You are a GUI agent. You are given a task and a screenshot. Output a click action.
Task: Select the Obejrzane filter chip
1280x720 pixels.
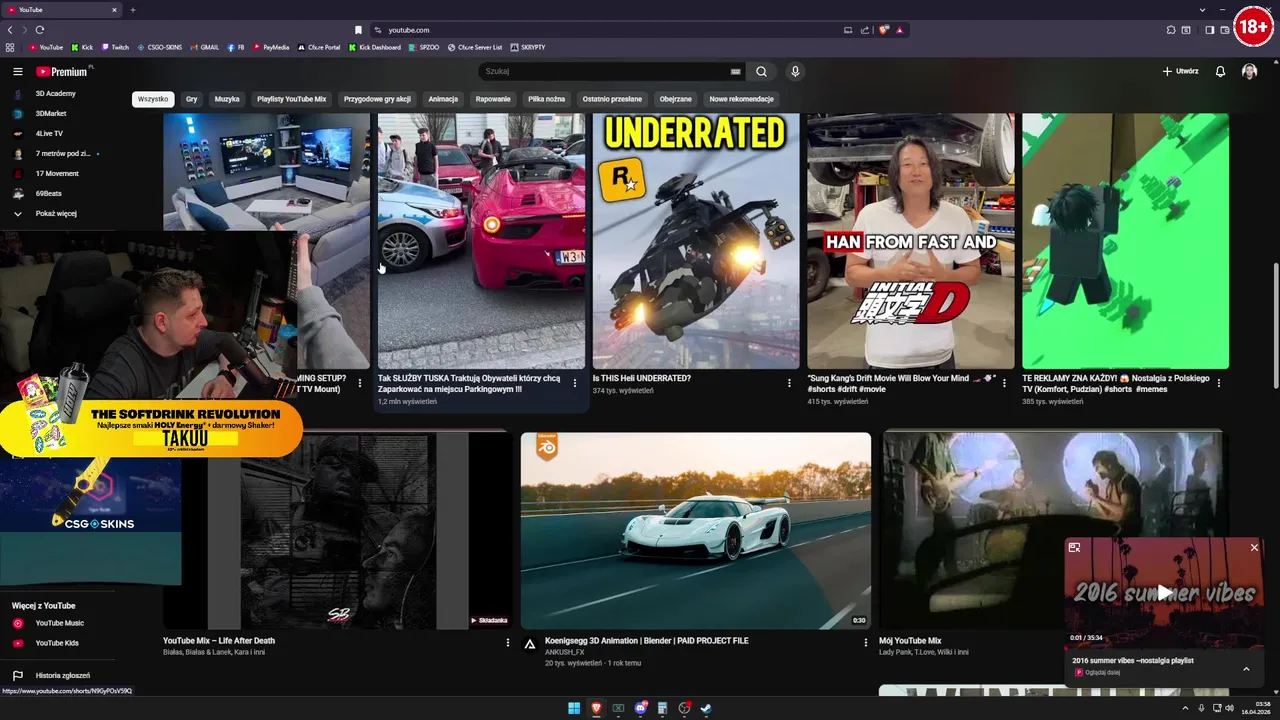tap(675, 99)
